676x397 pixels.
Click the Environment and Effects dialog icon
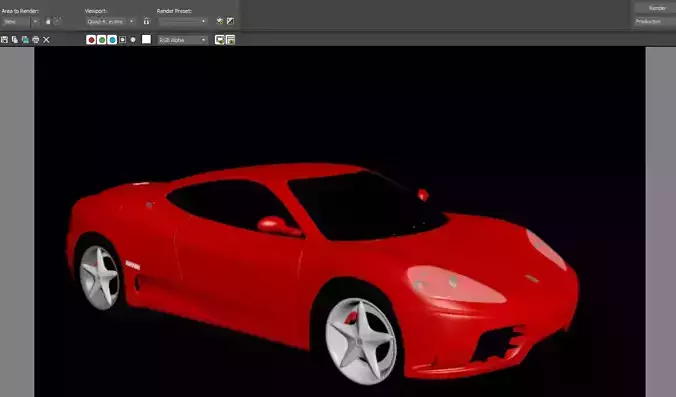[231, 21]
